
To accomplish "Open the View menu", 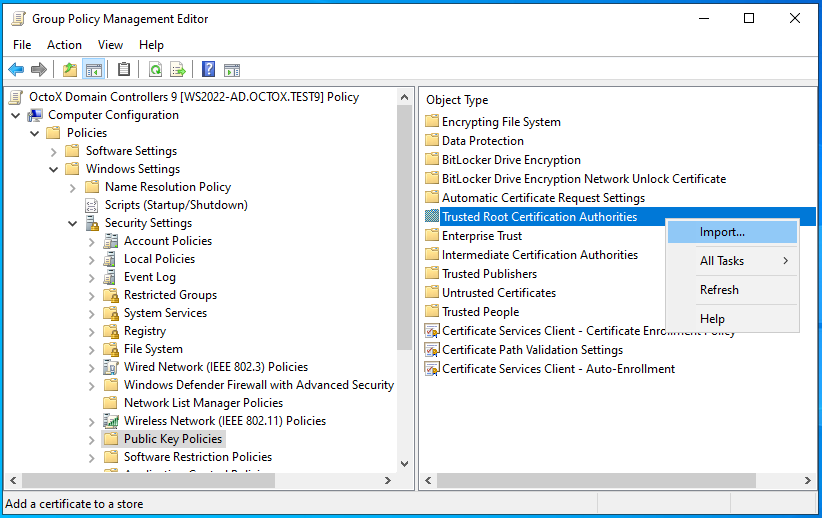I will tap(110, 45).
